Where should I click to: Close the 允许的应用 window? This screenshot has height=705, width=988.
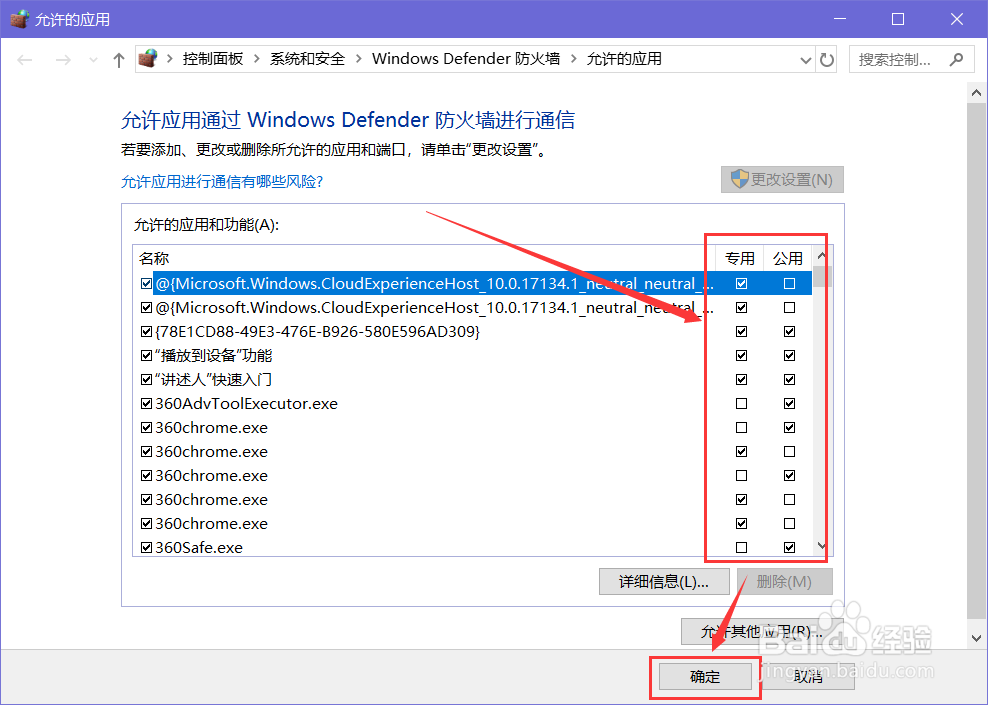(x=956, y=19)
